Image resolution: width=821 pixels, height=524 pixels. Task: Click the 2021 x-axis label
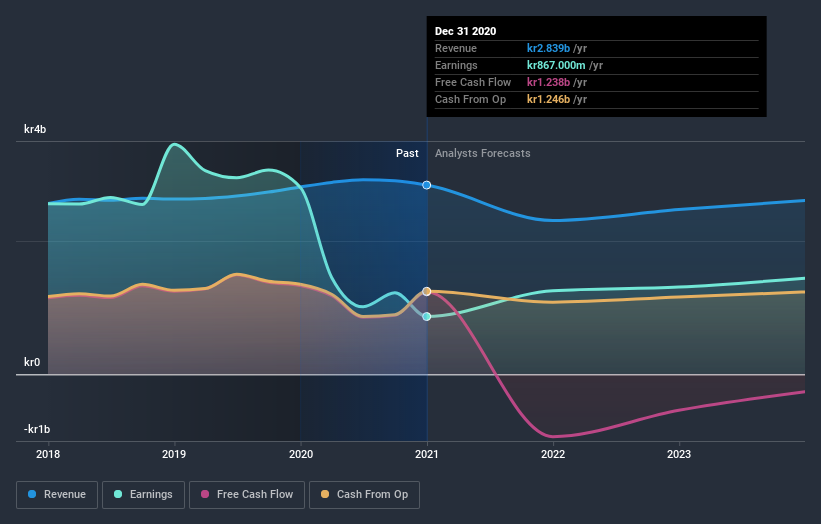(427, 454)
